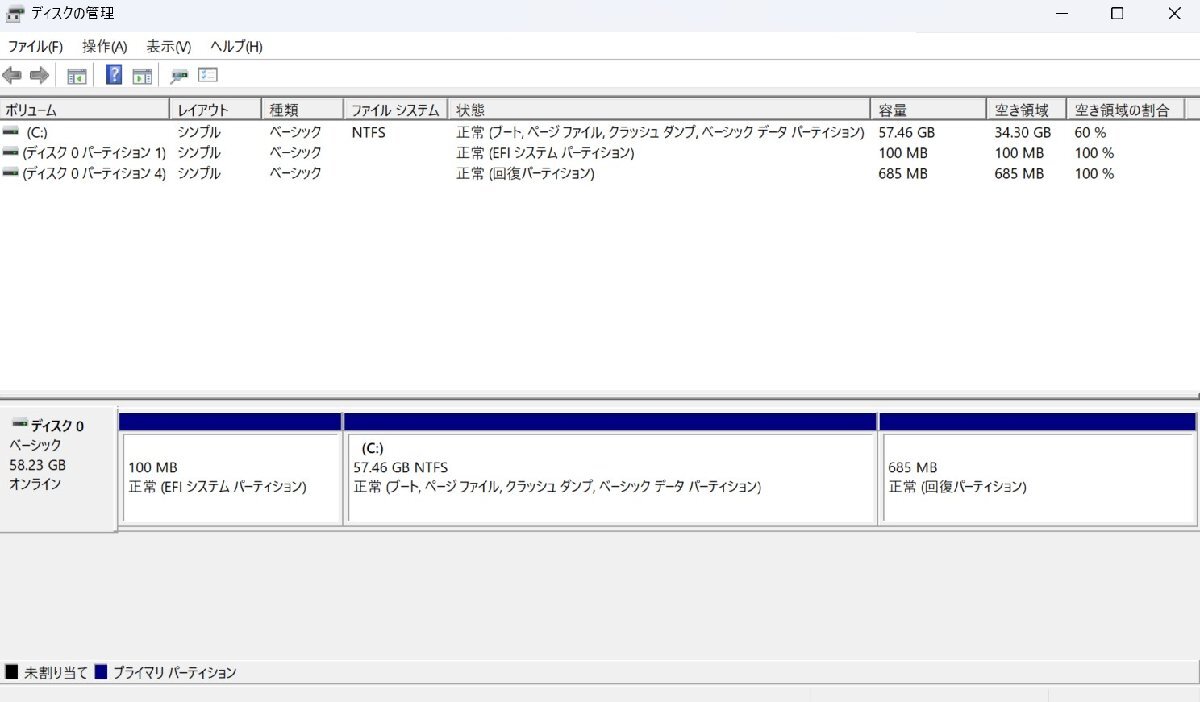Click the Back navigation arrow icon
1200x702 pixels.
(12, 75)
